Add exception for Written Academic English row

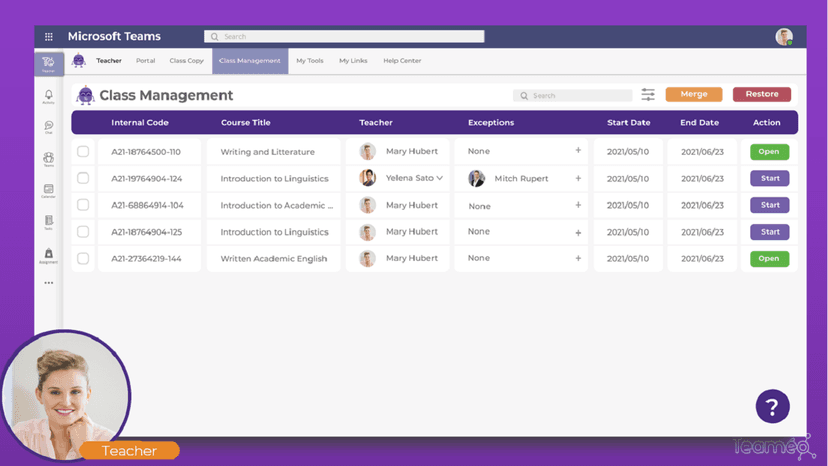point(578,258)
